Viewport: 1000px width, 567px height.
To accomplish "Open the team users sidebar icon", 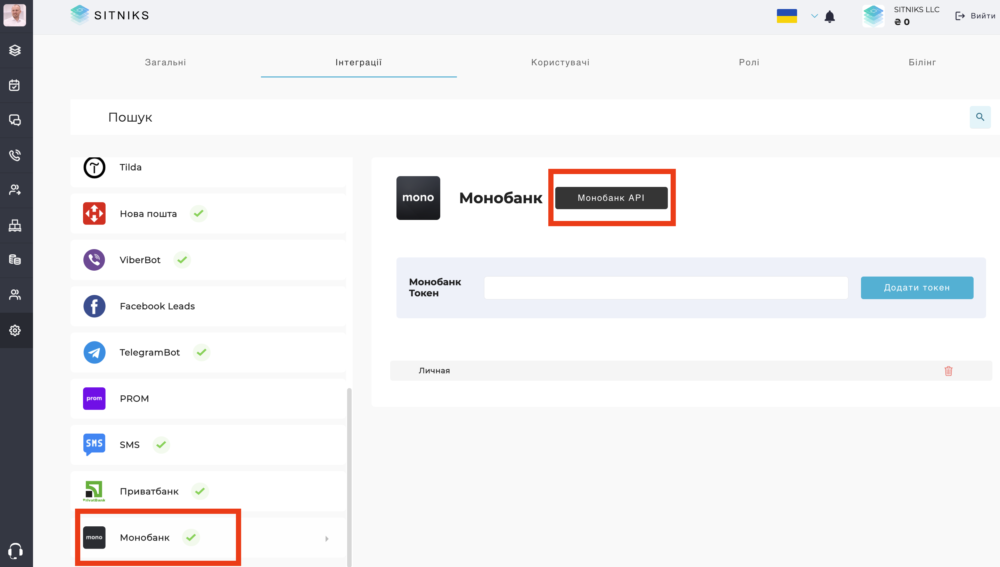I will (x=15, y=295).
